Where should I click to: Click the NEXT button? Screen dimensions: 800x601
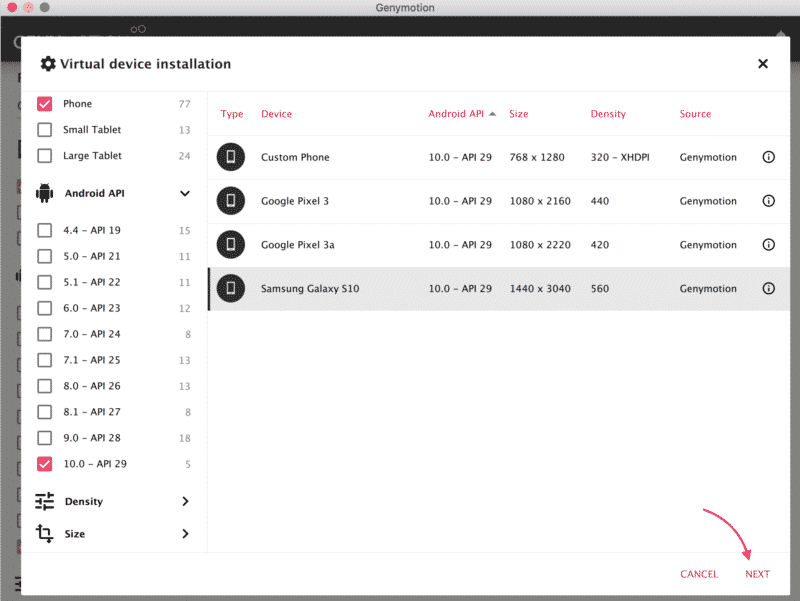pyautogui.click(x=757, y=573)
